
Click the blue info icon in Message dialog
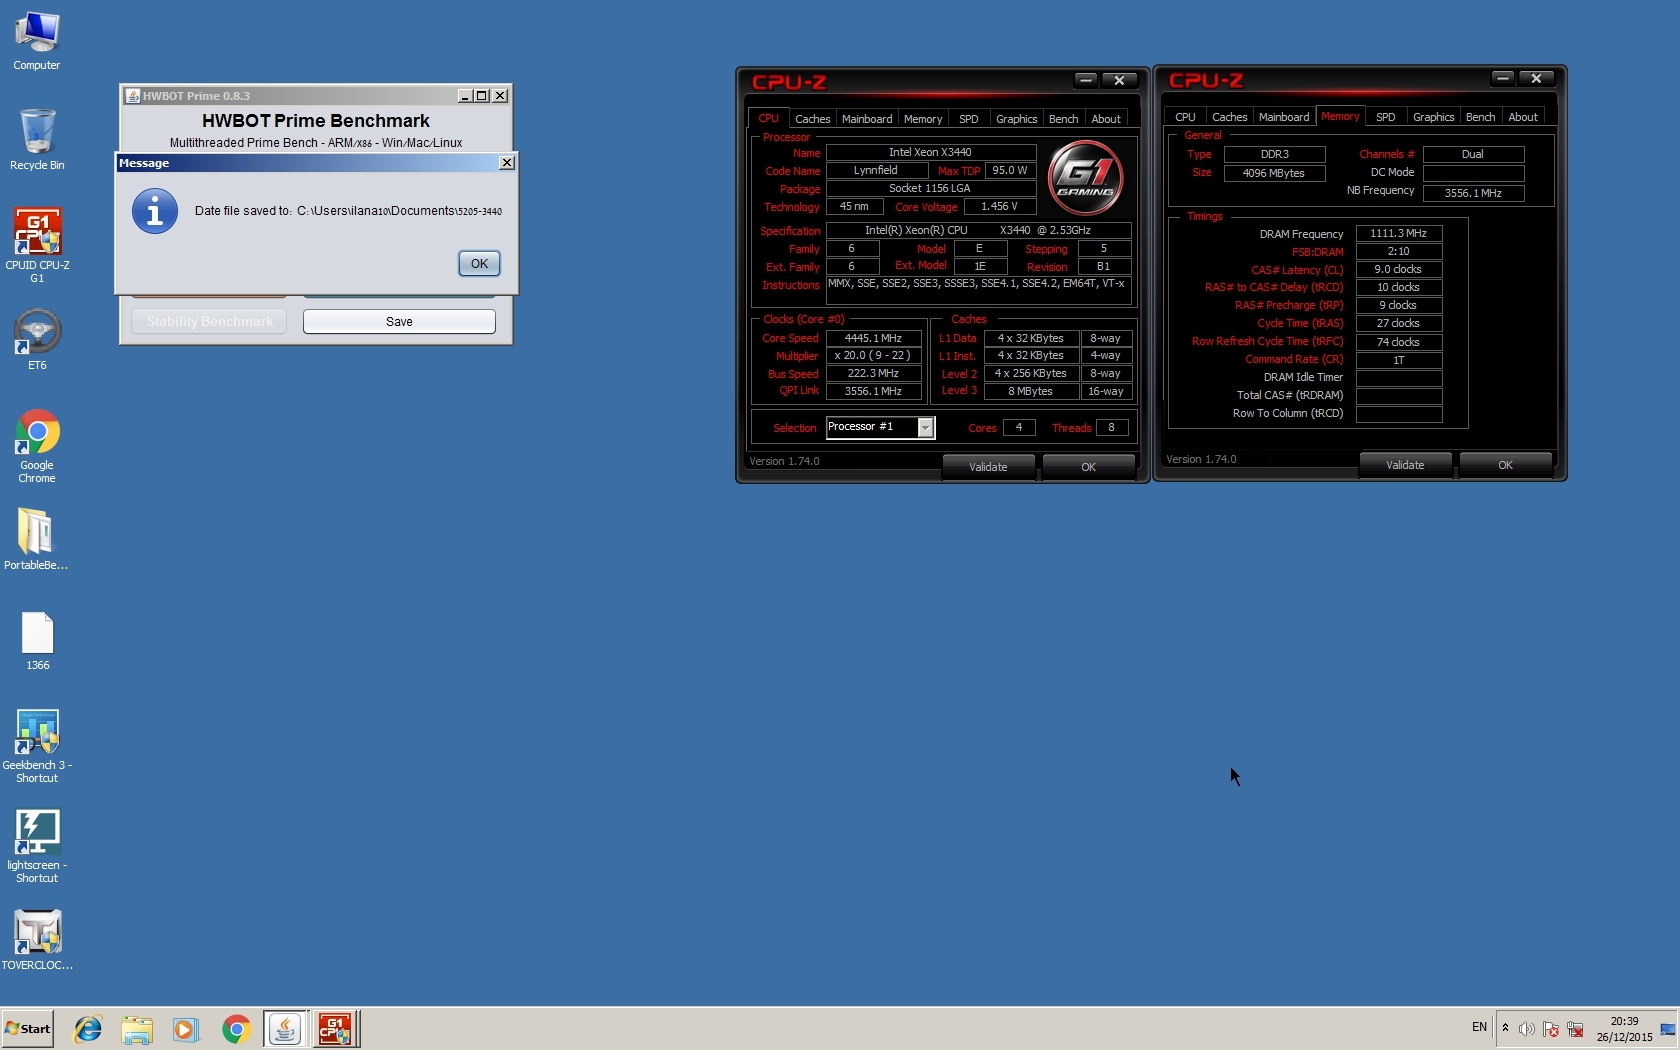click(155, 211)
